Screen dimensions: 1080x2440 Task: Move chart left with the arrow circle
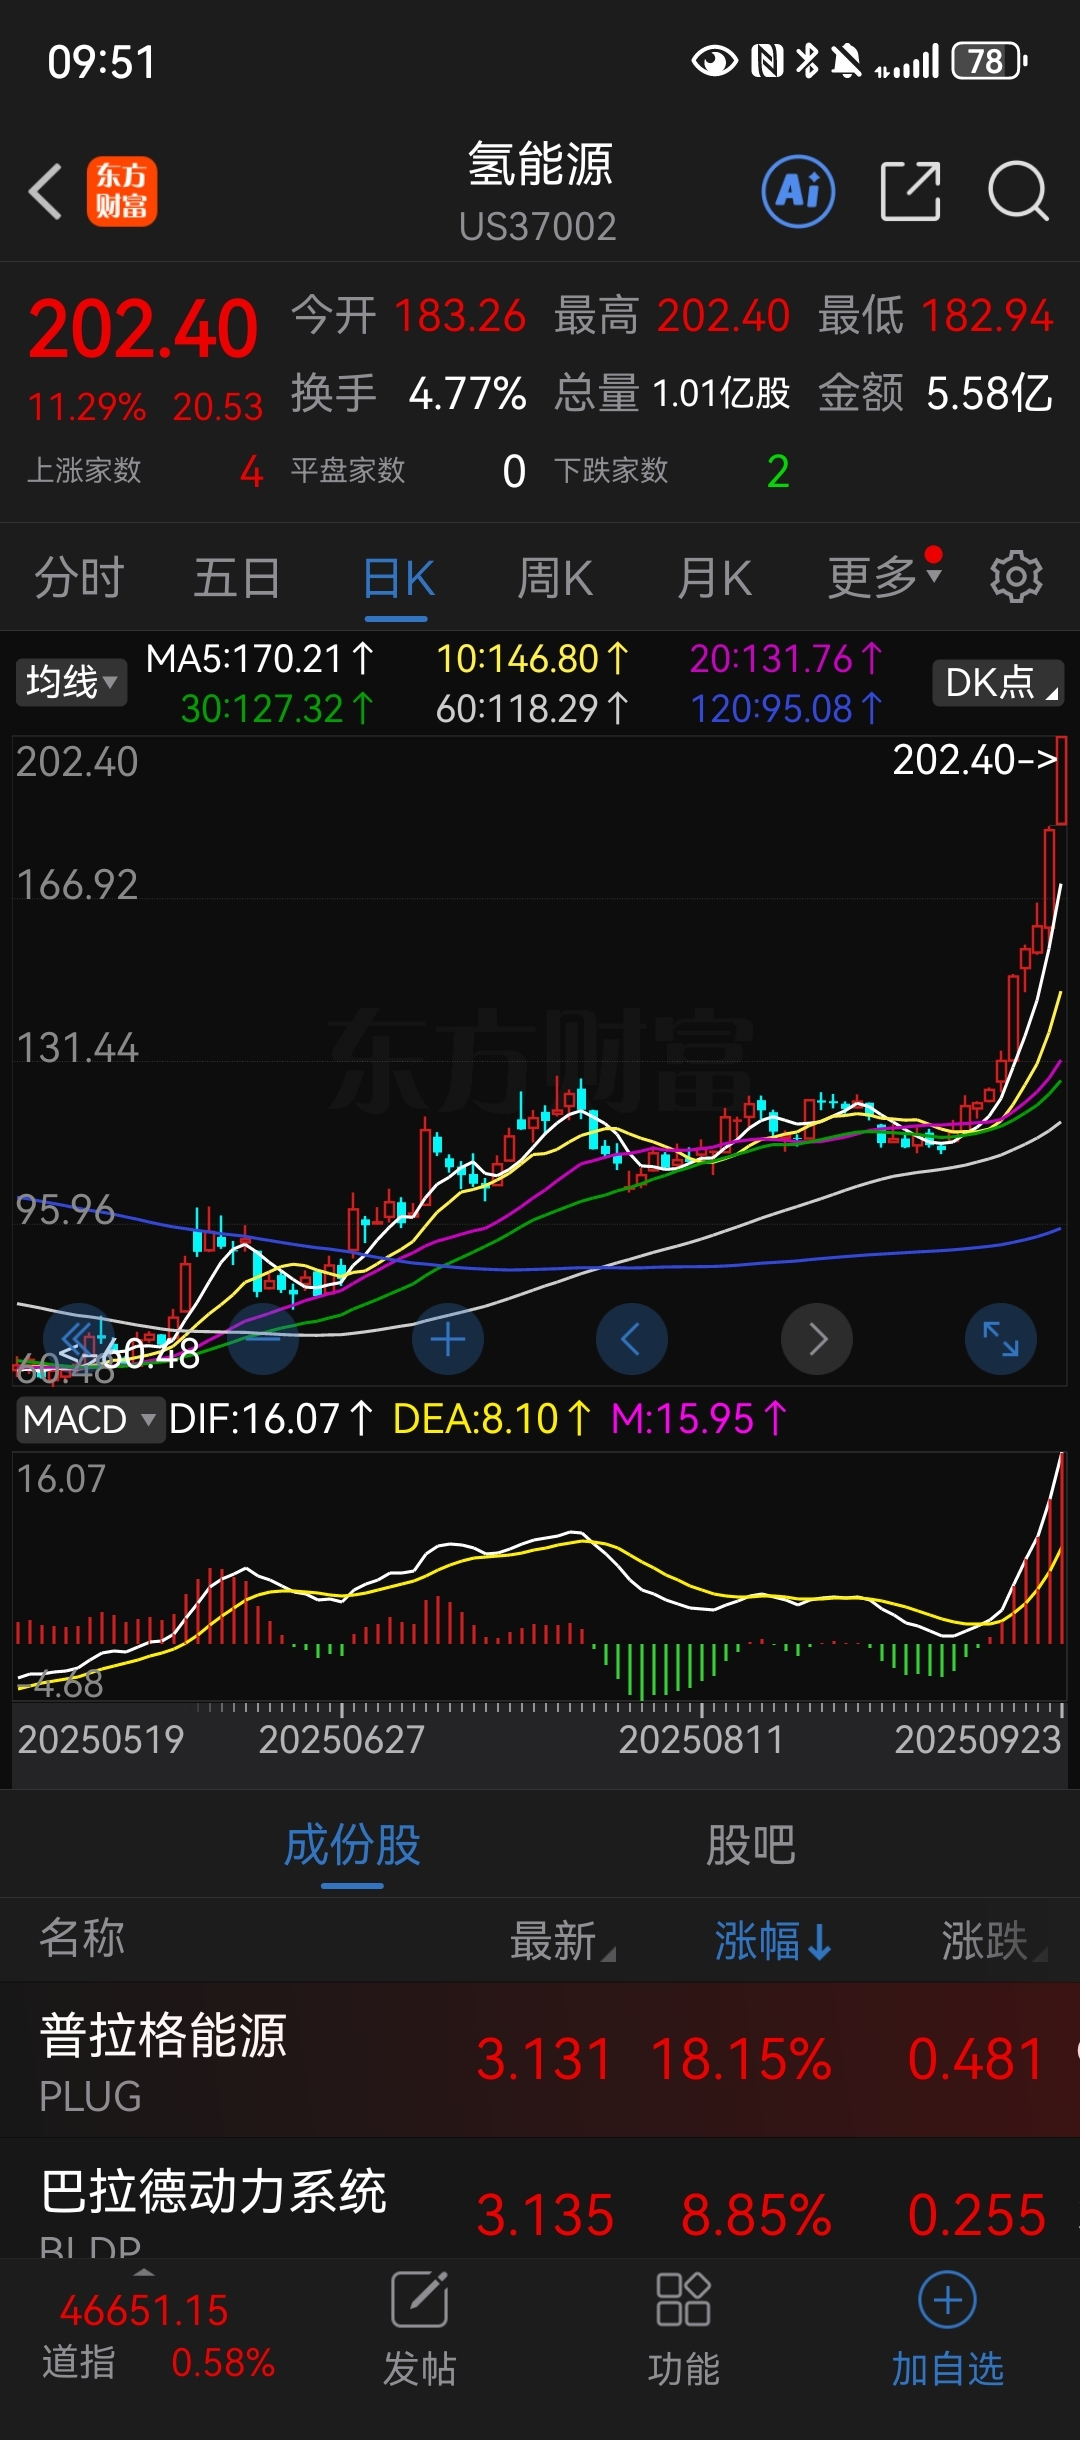pos(631,1338)
